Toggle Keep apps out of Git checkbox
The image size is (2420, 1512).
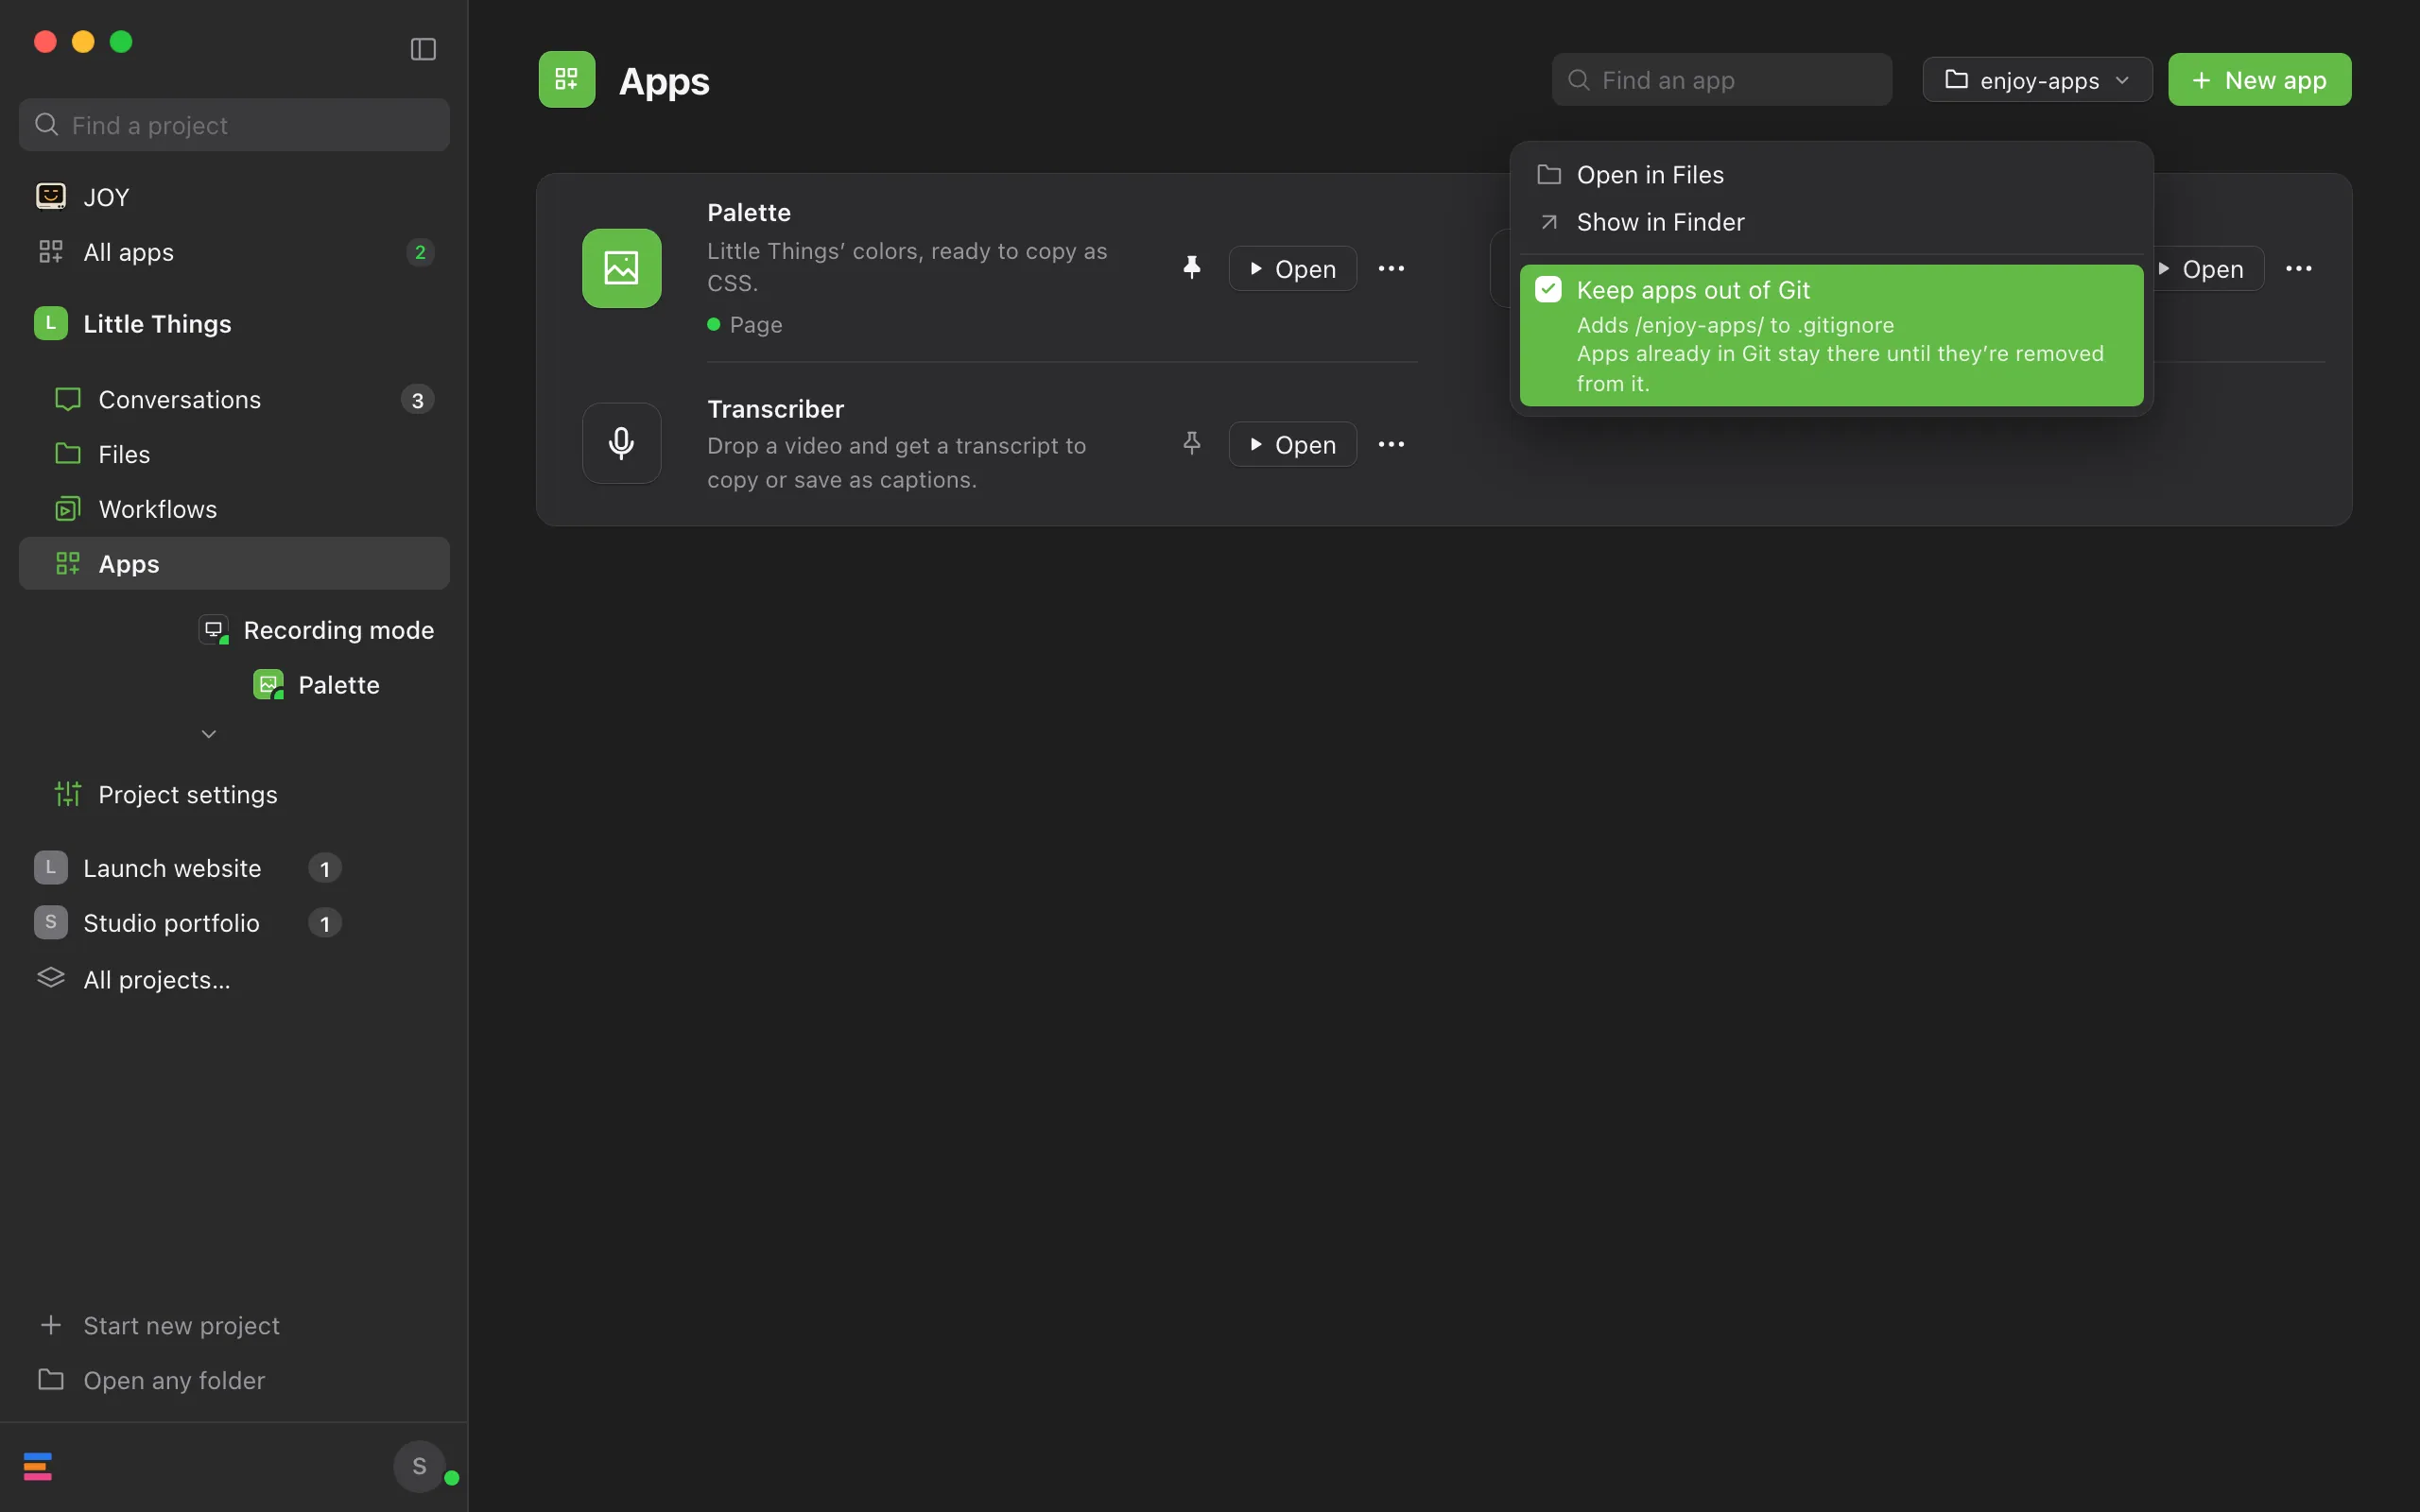[x=1548, y=290]
